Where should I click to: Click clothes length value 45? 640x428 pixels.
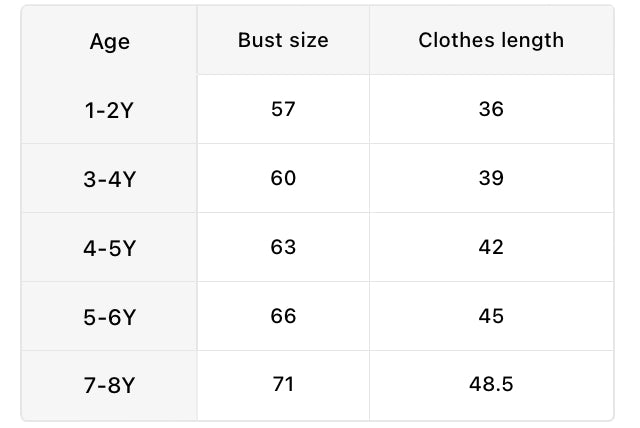(491, 316)
